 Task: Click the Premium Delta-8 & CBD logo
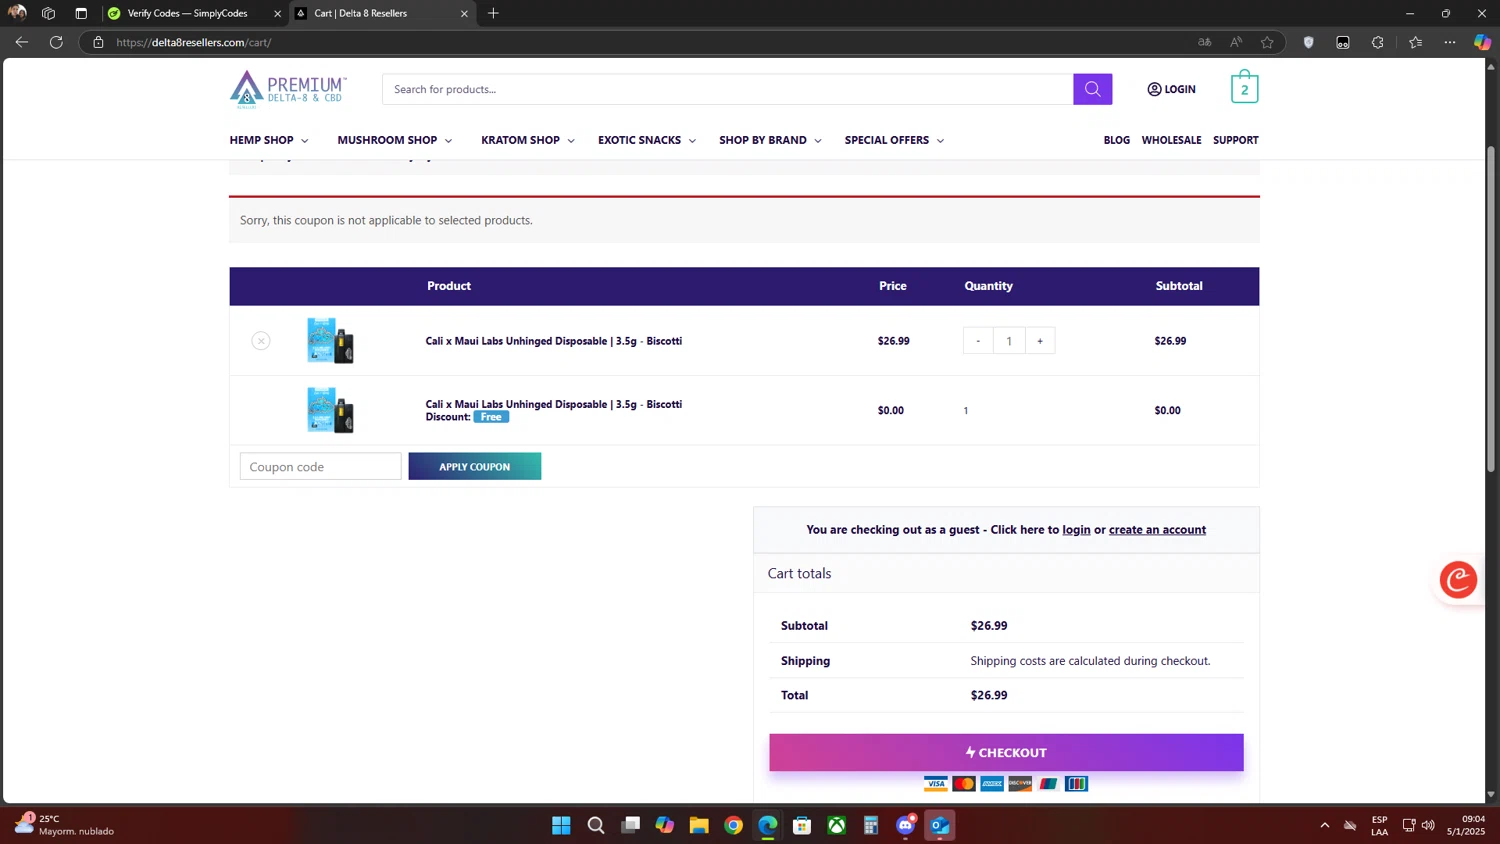click(288, 89)
